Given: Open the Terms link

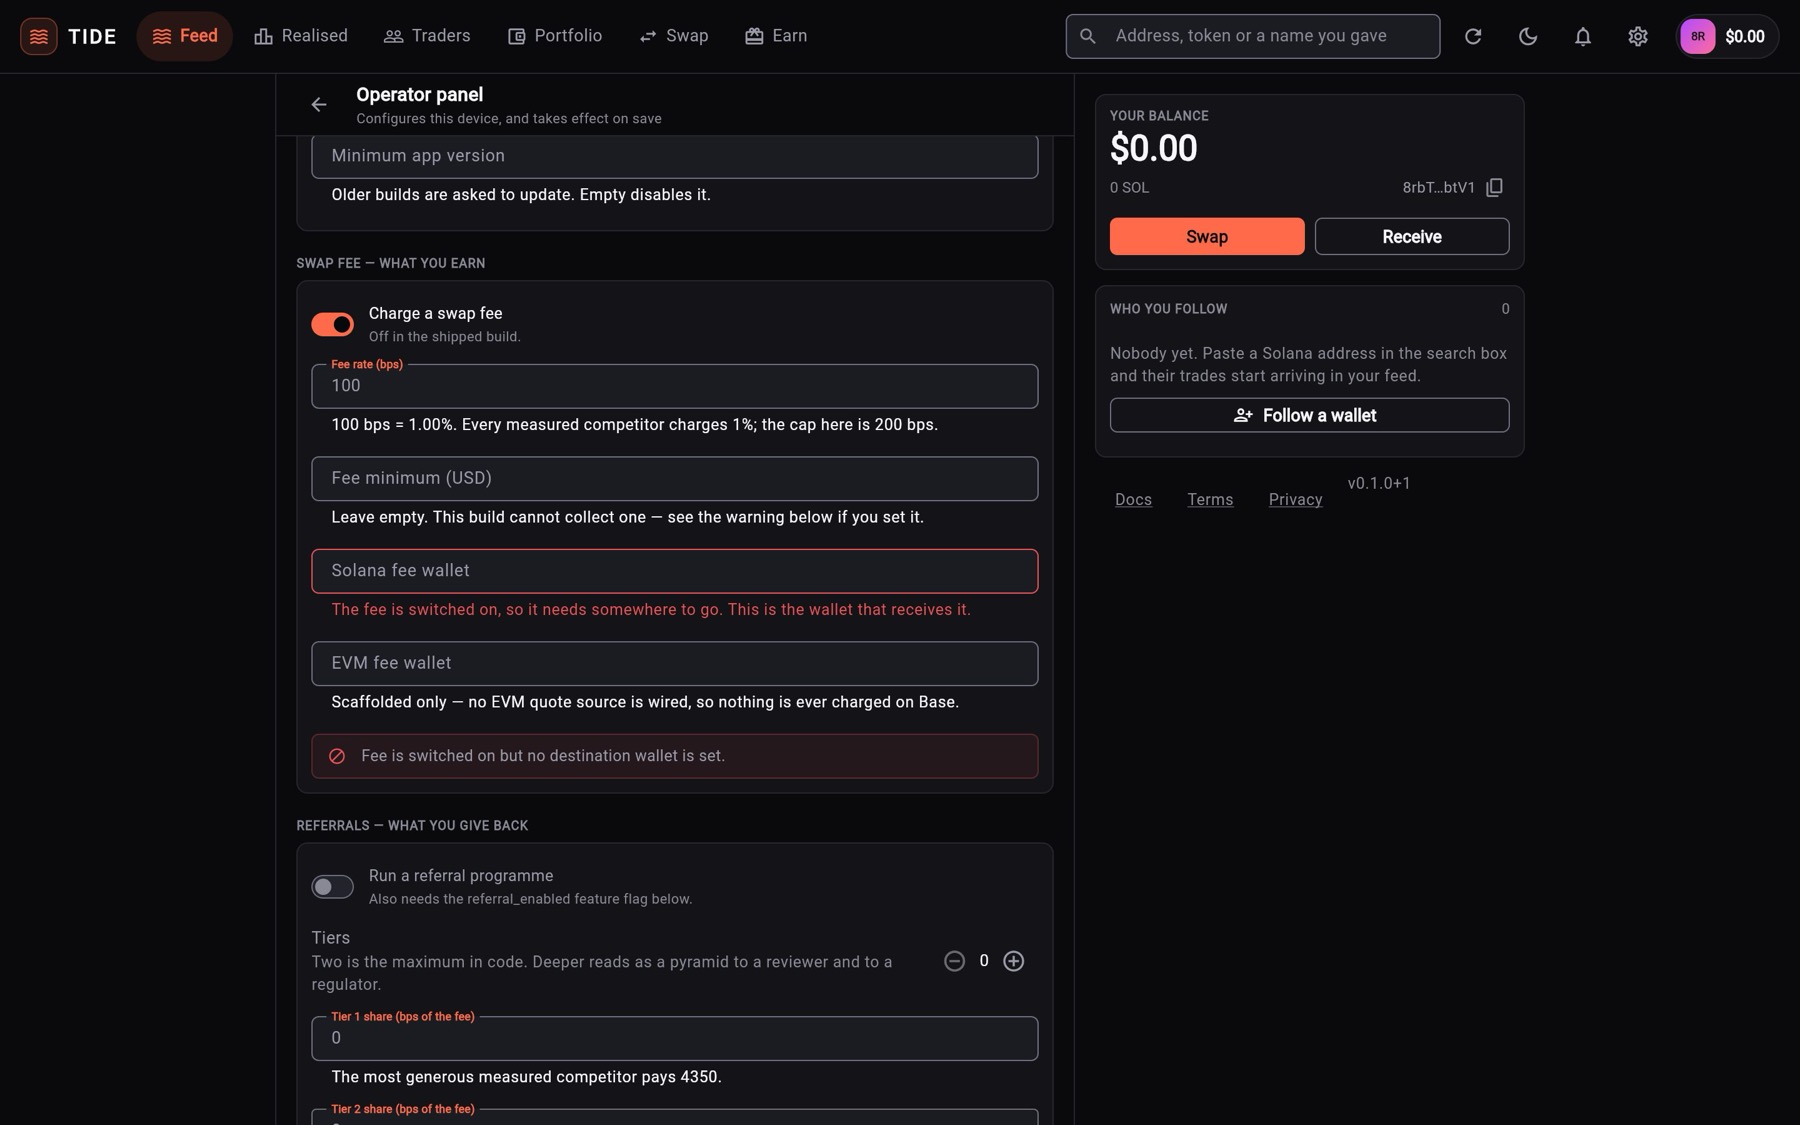Looking at the screenshot, I should pos(1210,499).
